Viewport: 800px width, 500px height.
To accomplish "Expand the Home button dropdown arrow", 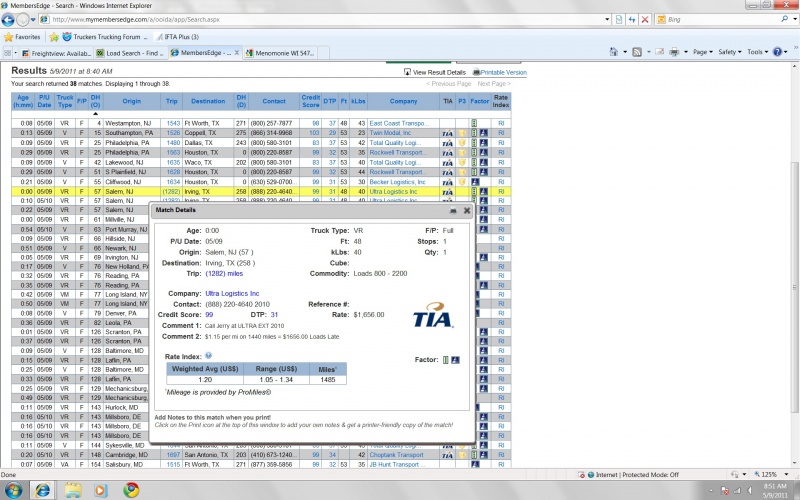I will coord(624,52).
